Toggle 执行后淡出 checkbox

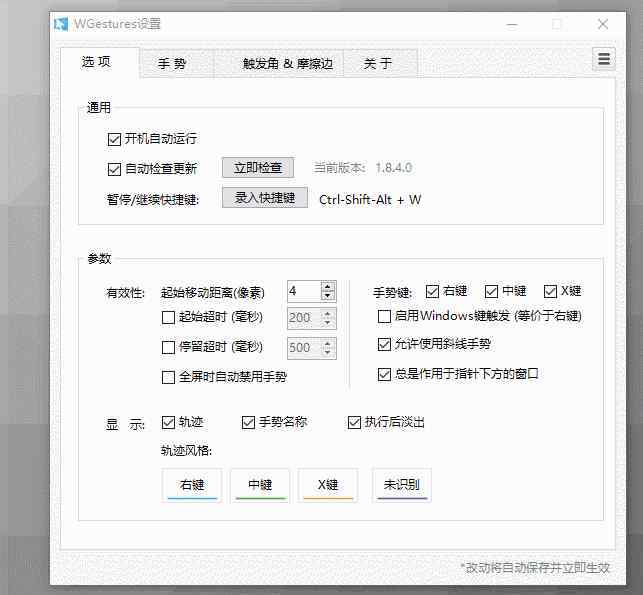click(x=354, y=422)
